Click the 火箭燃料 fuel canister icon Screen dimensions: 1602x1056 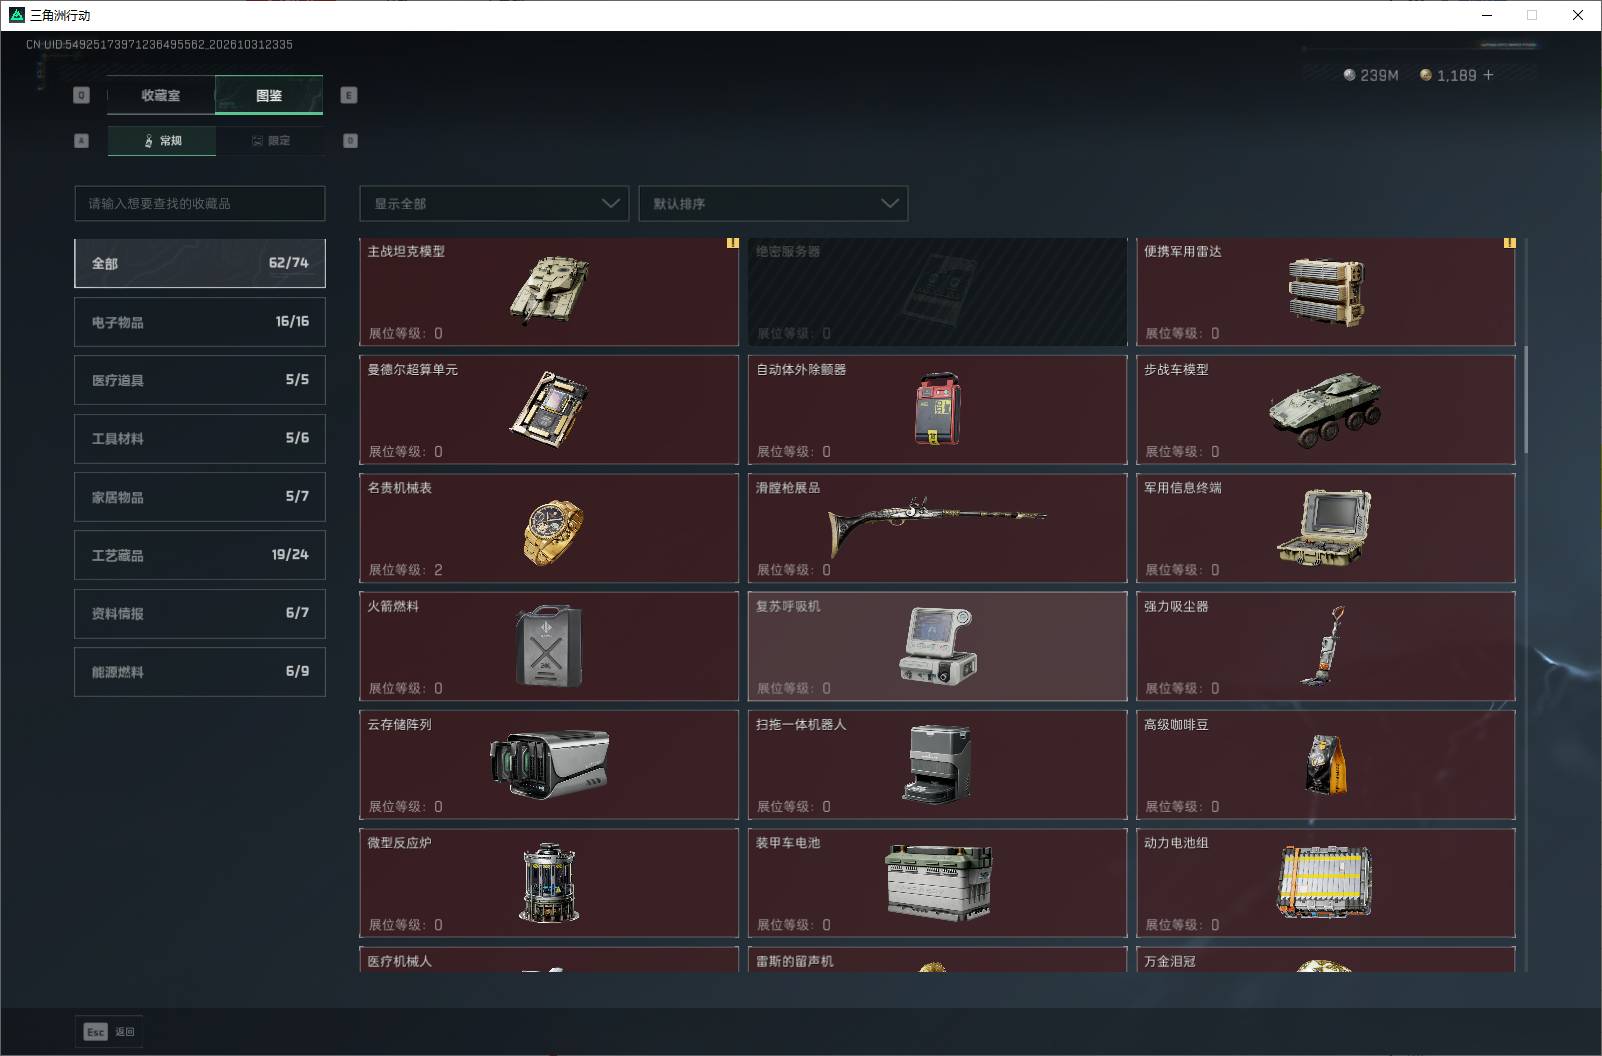point(549,646)
